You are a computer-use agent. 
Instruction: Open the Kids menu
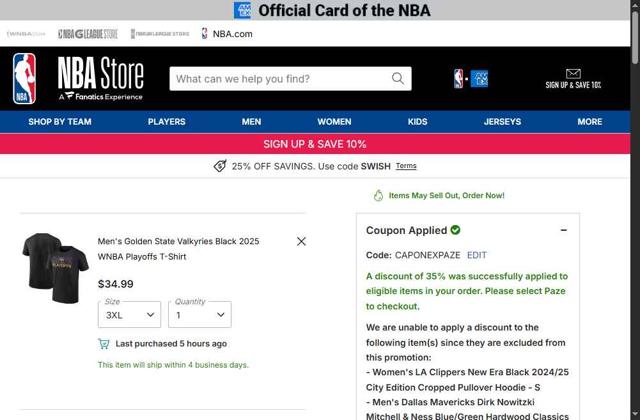(418, 122)
